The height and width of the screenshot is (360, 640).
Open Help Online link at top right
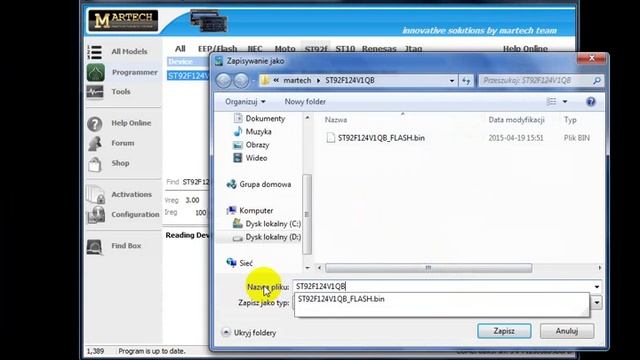pyautogui.click(x=525, y=49)
